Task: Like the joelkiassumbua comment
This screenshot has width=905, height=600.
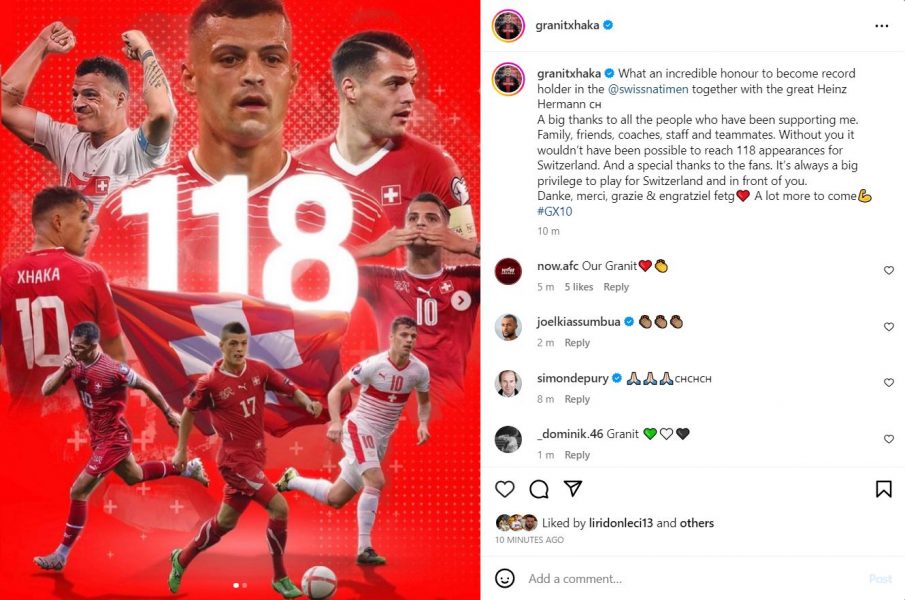Action: point(889,327)
